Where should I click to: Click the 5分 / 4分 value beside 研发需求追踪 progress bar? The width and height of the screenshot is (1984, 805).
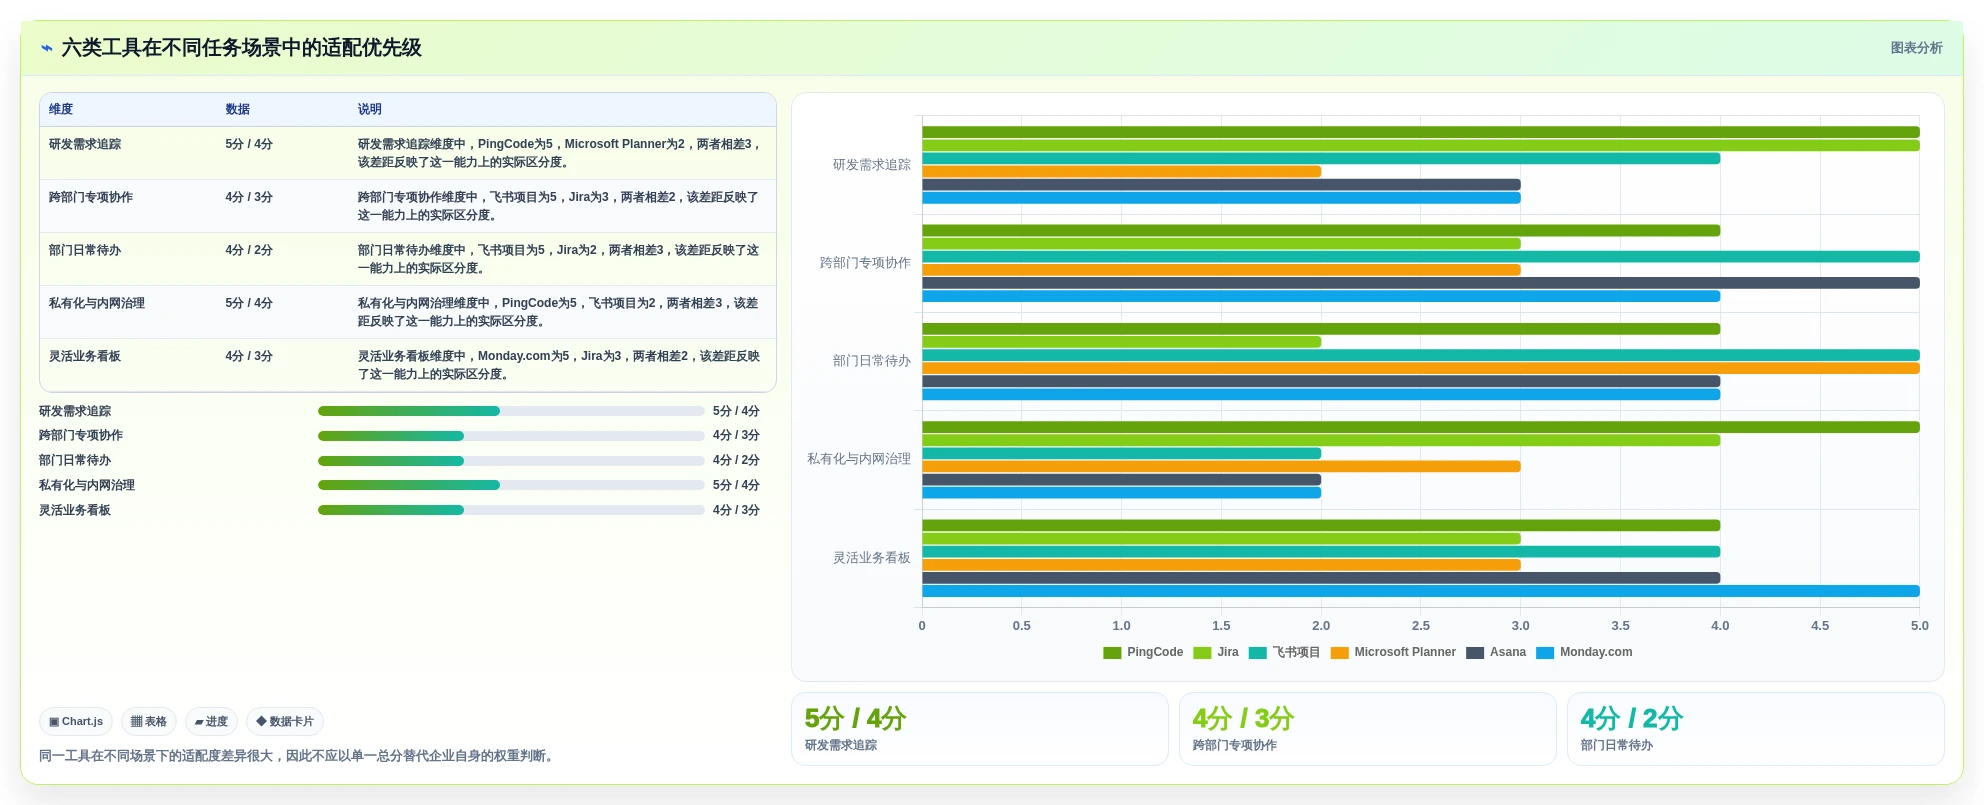(736, 411)
